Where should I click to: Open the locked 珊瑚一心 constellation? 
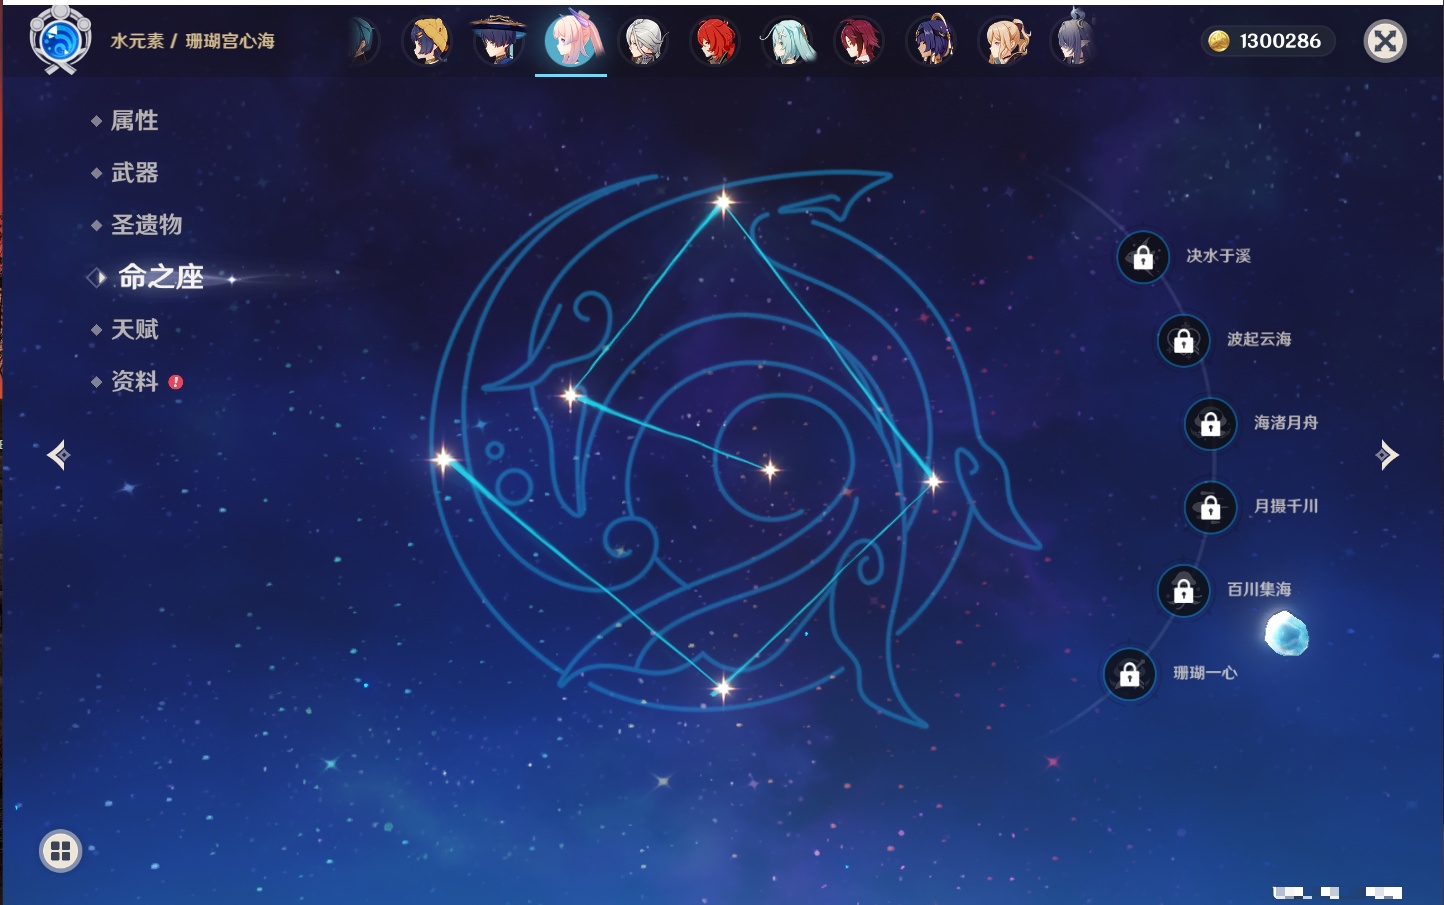(x=1129, y=674)
